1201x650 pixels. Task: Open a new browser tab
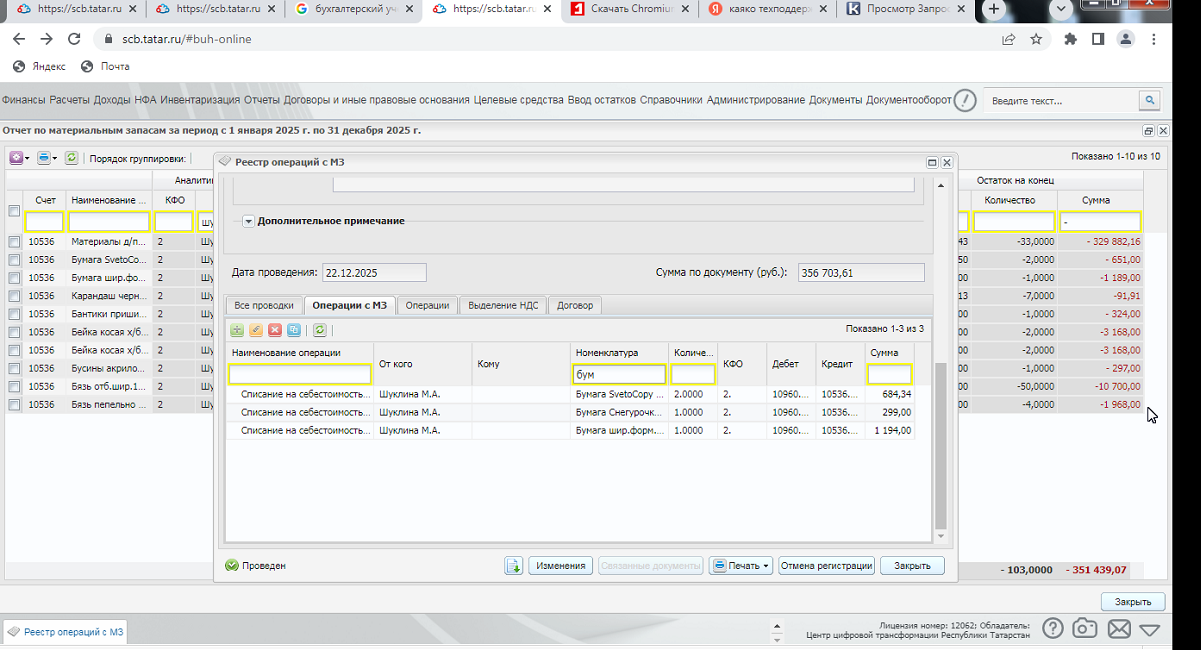(994, 9)
